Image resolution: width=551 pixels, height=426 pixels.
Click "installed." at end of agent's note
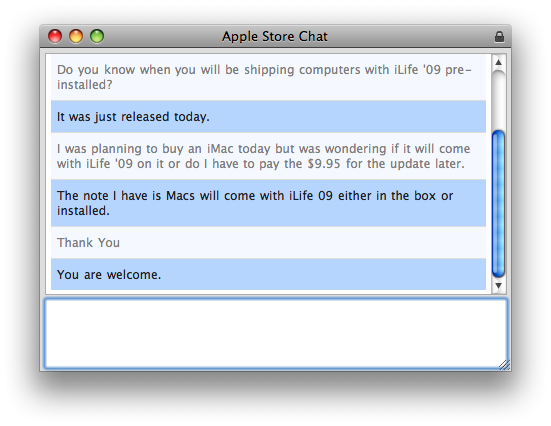click(83, 211)
